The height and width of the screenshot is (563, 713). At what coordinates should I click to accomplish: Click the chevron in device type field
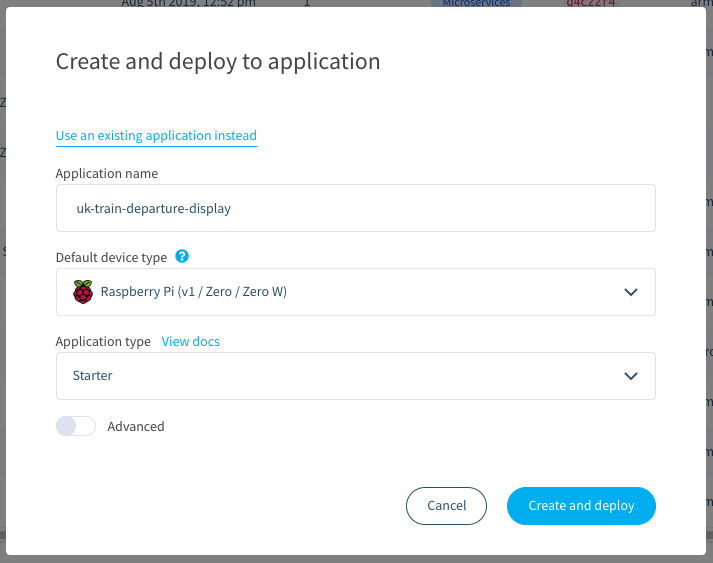tap(630, 292)
